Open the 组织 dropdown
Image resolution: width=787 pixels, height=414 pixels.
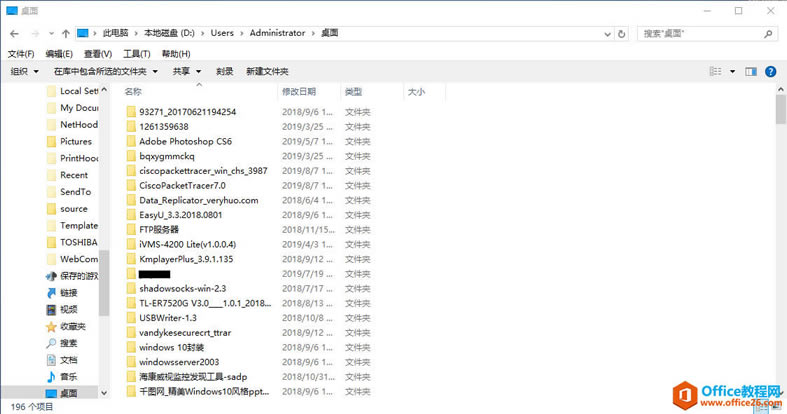pos(25,71)
